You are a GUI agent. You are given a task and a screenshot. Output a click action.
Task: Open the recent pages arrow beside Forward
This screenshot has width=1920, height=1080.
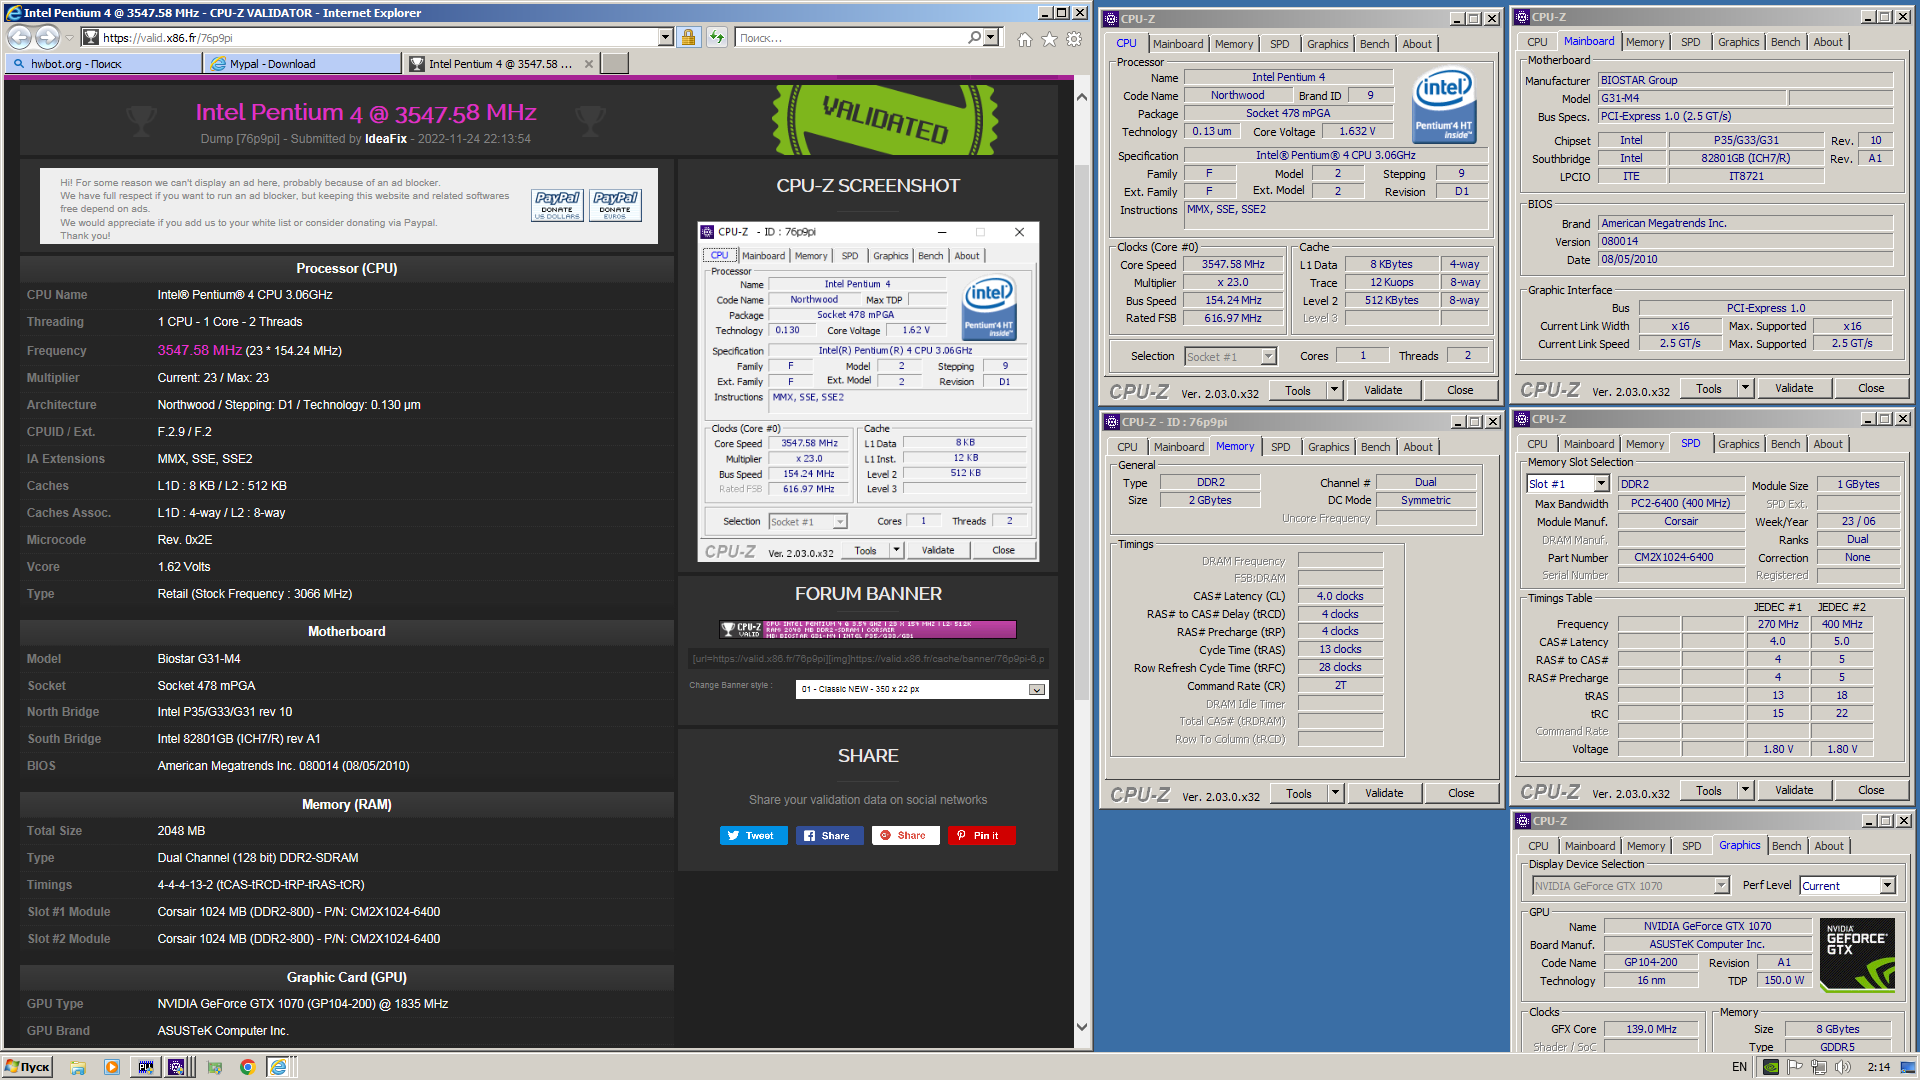pyautogui.click(x=69, y=38)
